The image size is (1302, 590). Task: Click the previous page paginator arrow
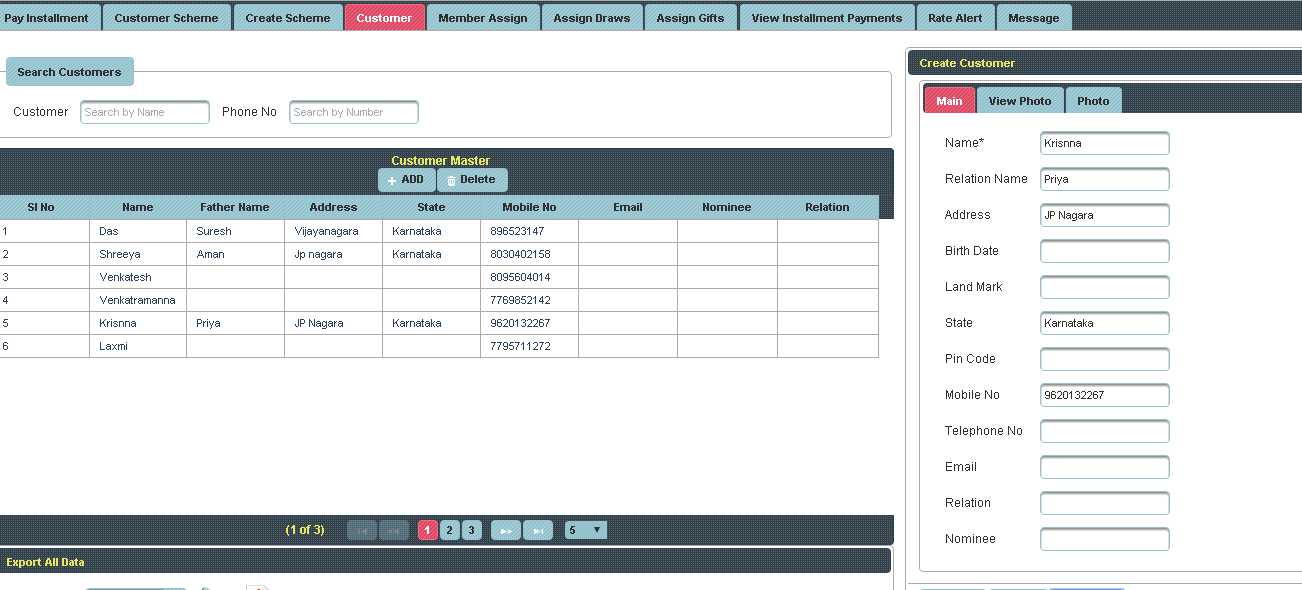point(394,531)
